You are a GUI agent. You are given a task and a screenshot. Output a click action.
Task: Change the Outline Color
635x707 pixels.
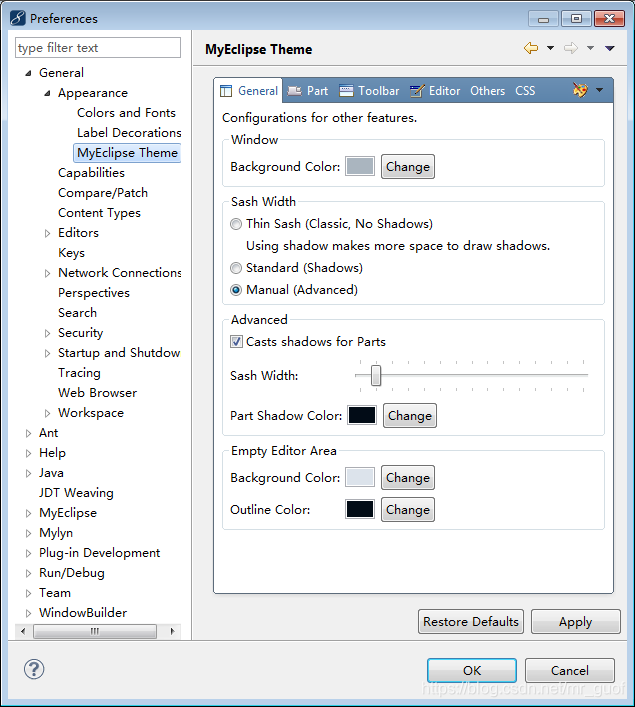[408, 510]
